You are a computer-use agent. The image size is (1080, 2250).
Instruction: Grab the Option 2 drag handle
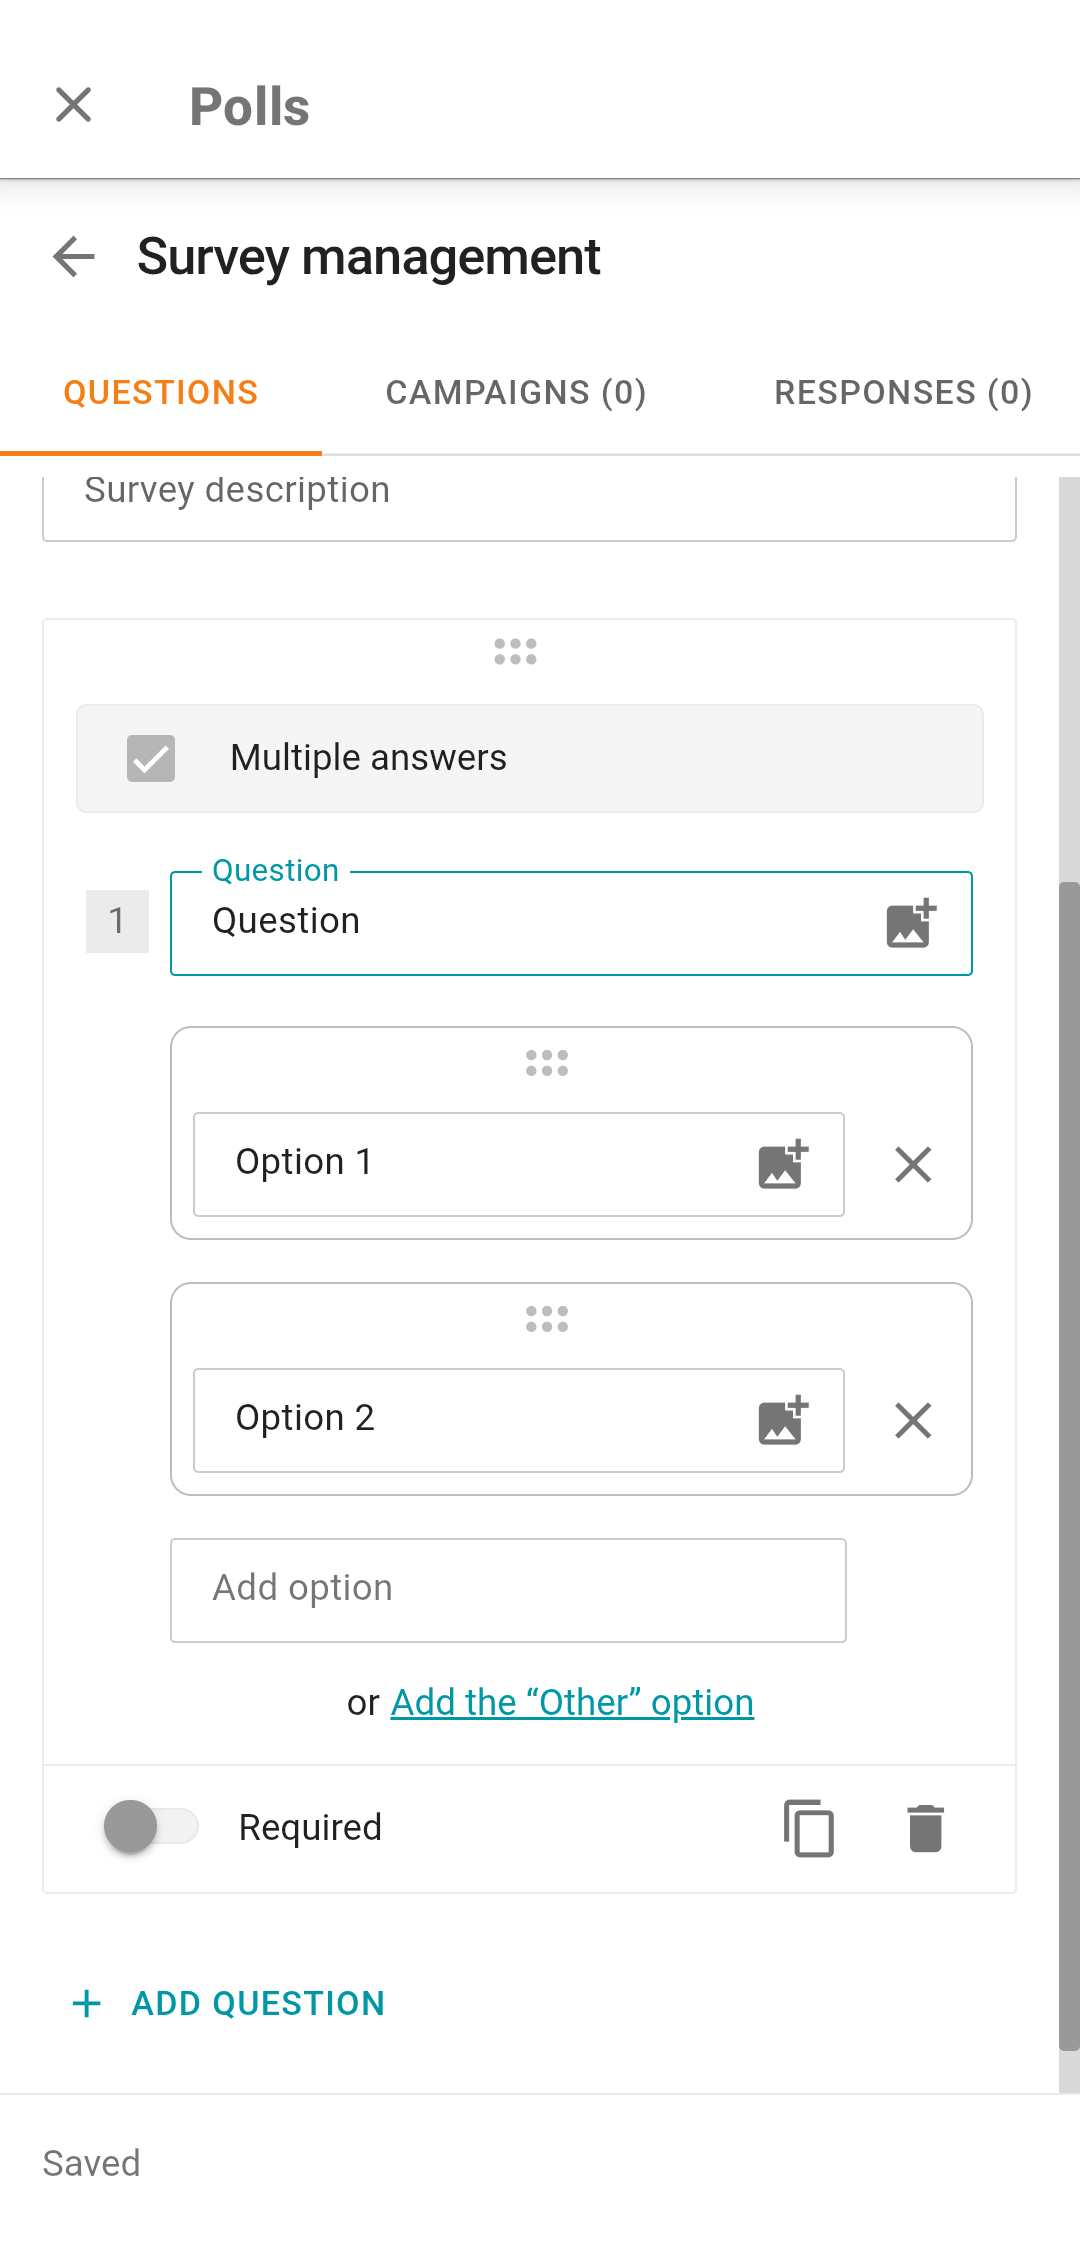547,1320
